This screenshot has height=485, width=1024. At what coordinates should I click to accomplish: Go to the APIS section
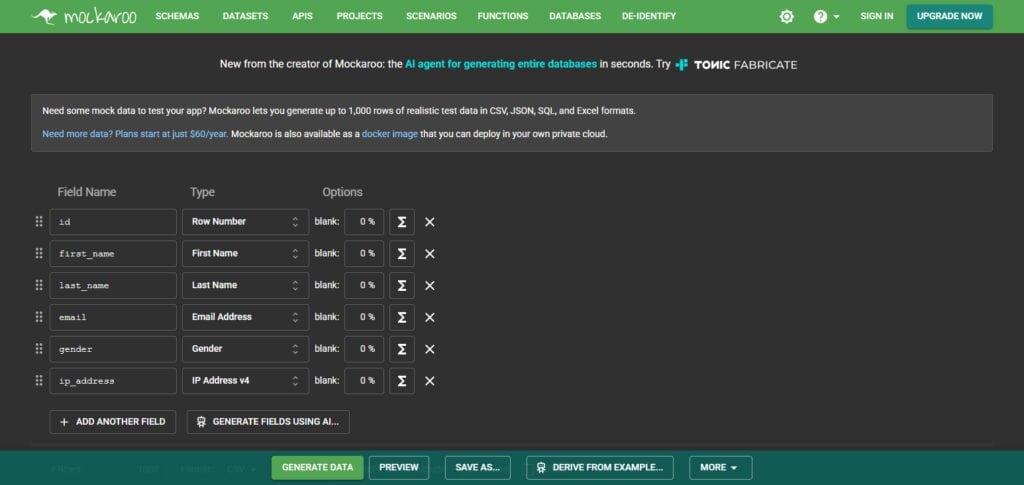(303, 16)
